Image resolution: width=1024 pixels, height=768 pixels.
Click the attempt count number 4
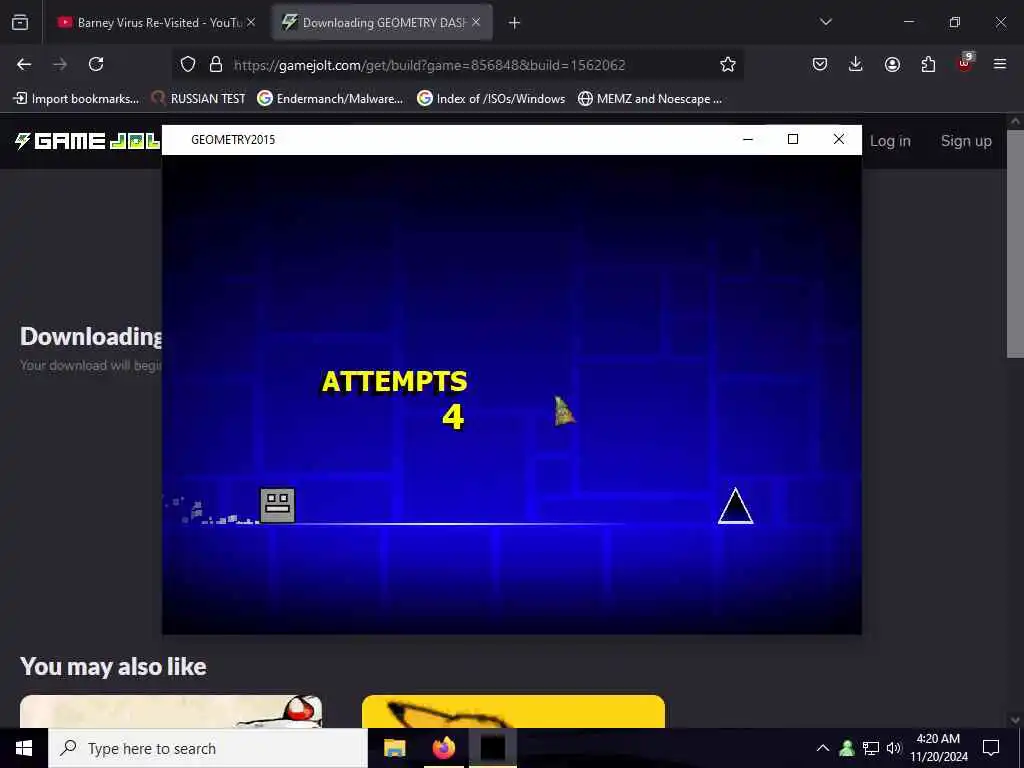[453, 417]
